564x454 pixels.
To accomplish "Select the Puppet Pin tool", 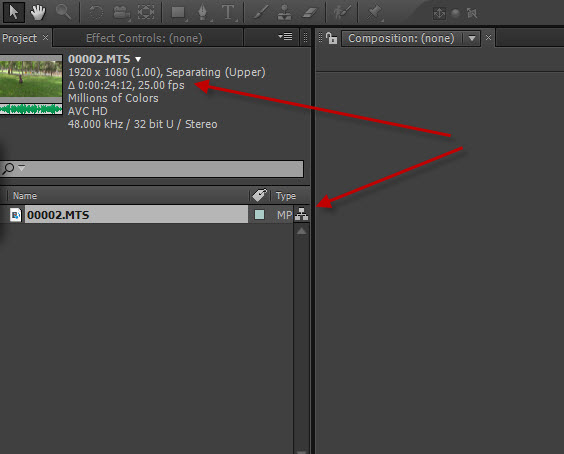I will (x=374, y=13).
